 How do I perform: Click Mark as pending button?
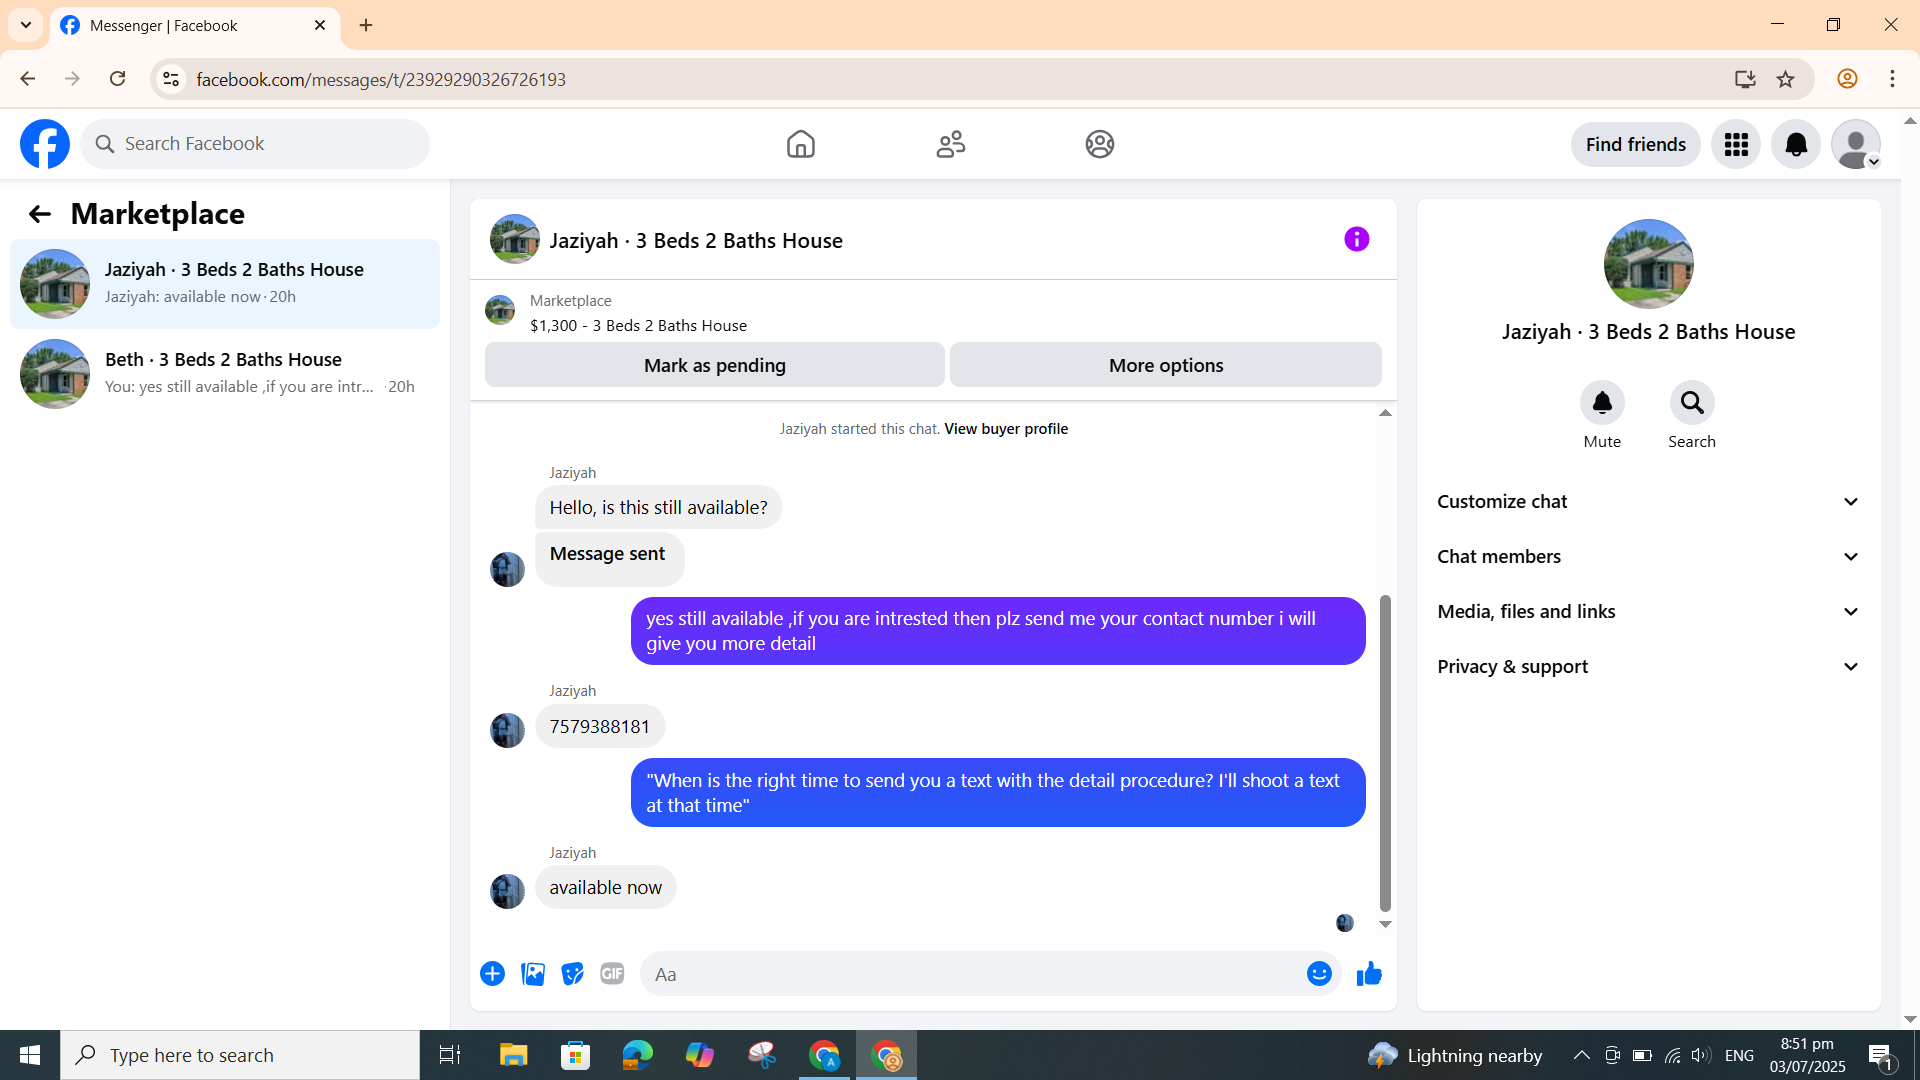[x=714, y=365]
